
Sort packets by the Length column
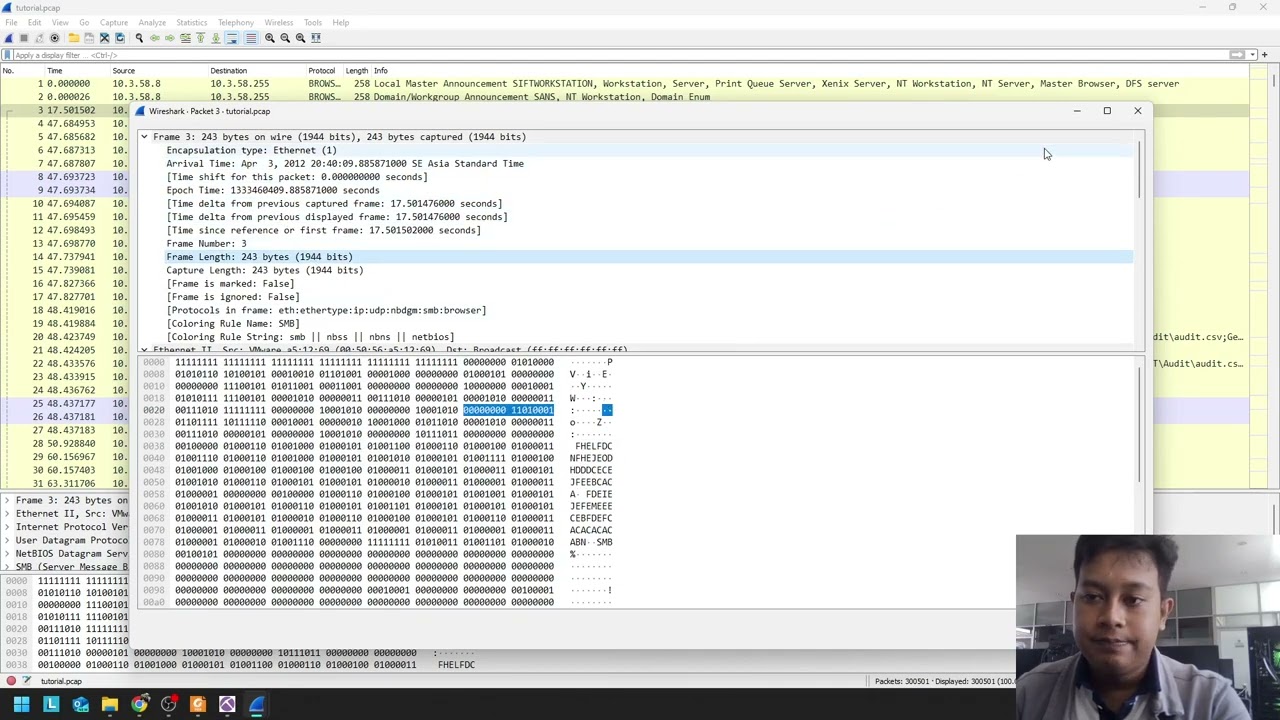[x=356, y=71]
